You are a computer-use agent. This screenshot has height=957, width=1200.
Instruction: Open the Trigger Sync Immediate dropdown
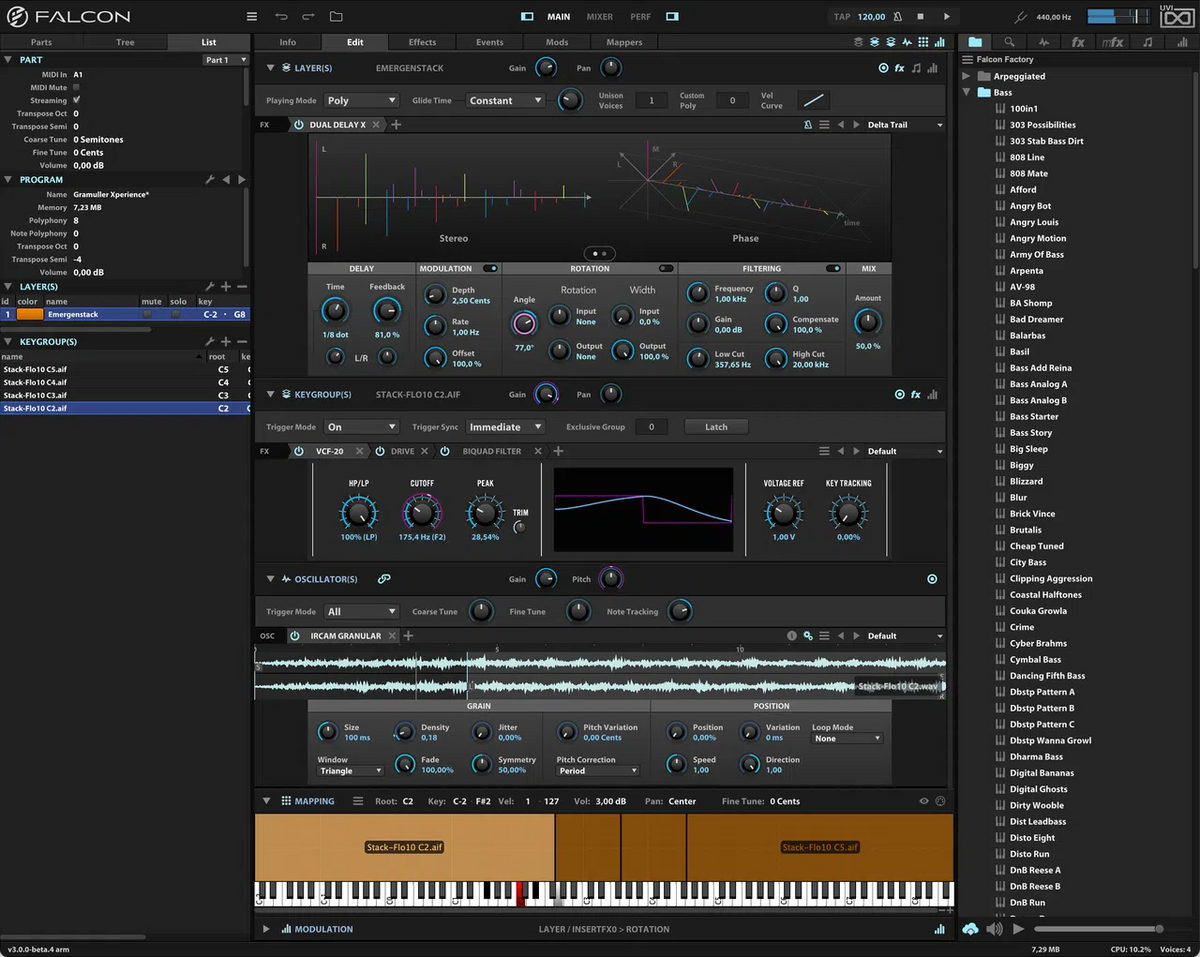[505, 427]
